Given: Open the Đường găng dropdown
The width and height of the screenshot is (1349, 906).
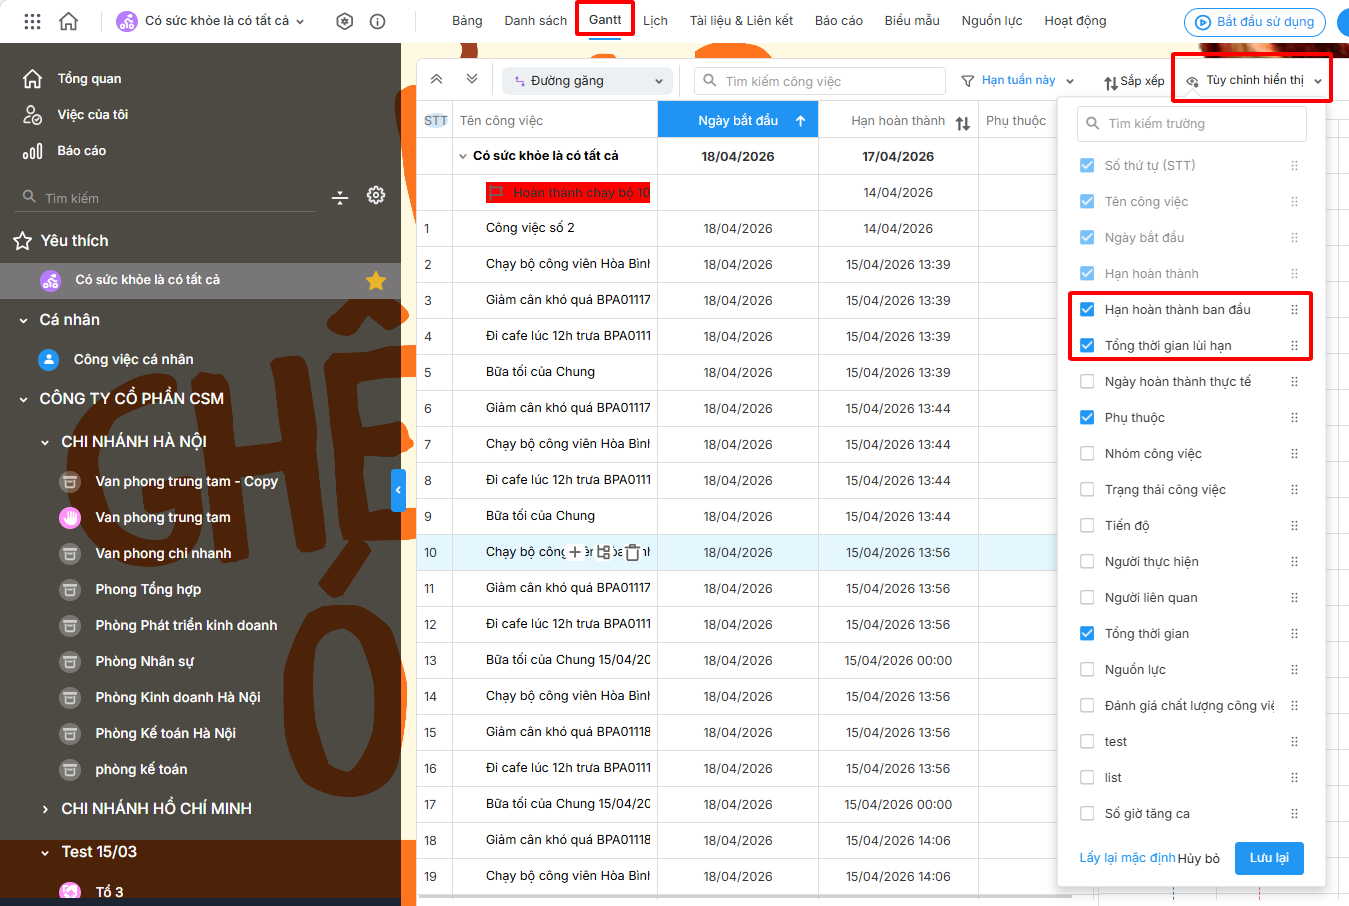Looking at the screenshot, I should [585, 81].
